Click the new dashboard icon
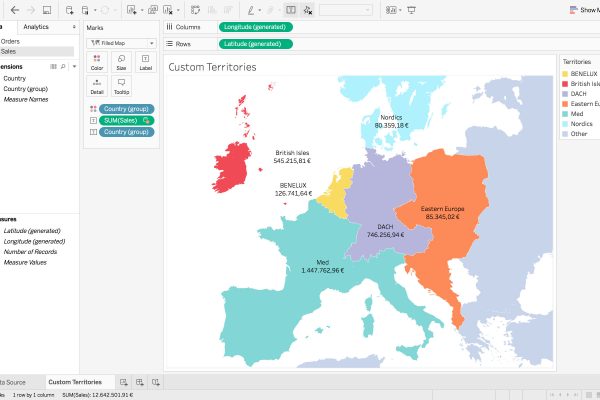 (141, 382)
